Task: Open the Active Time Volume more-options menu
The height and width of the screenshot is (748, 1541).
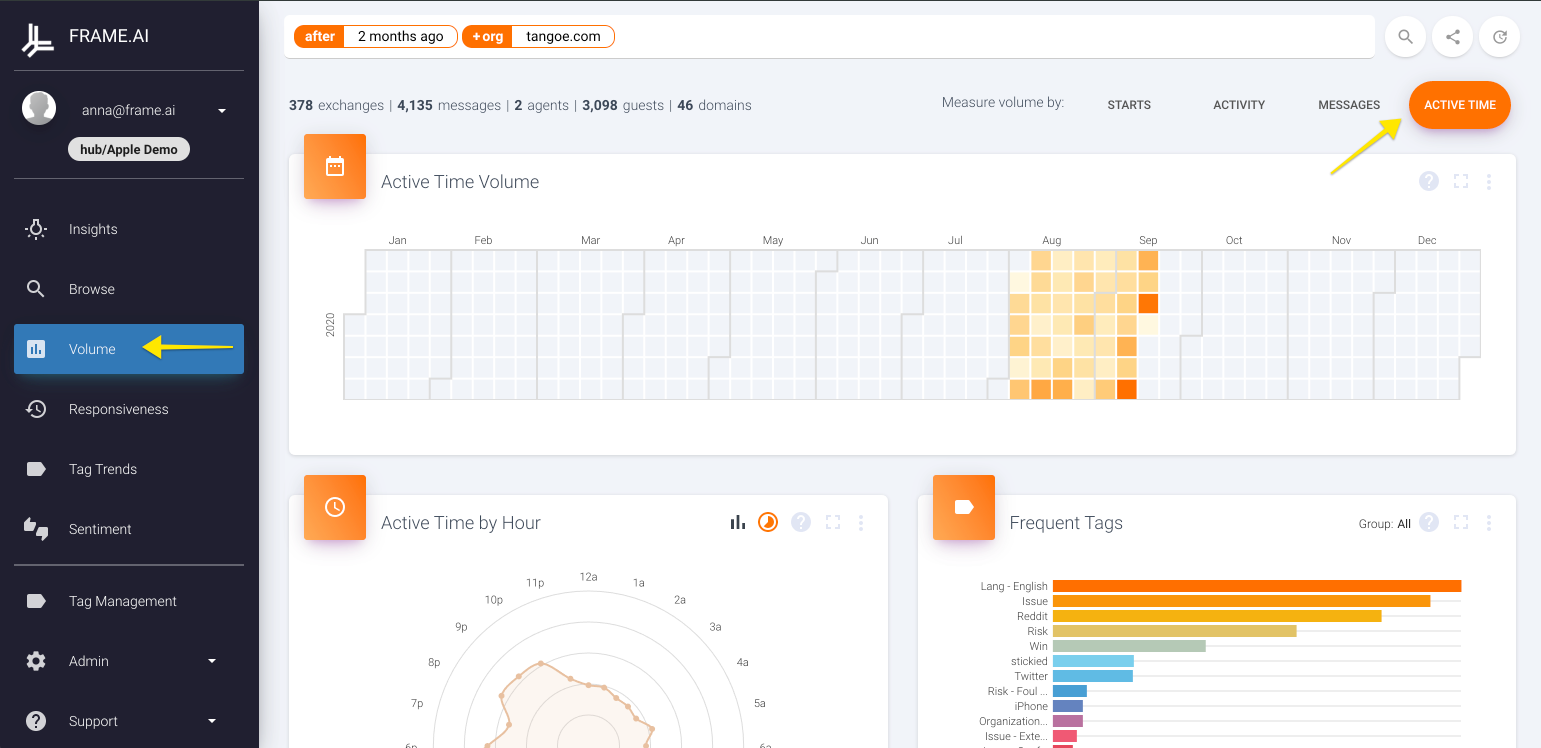Action: (1489, 181)
